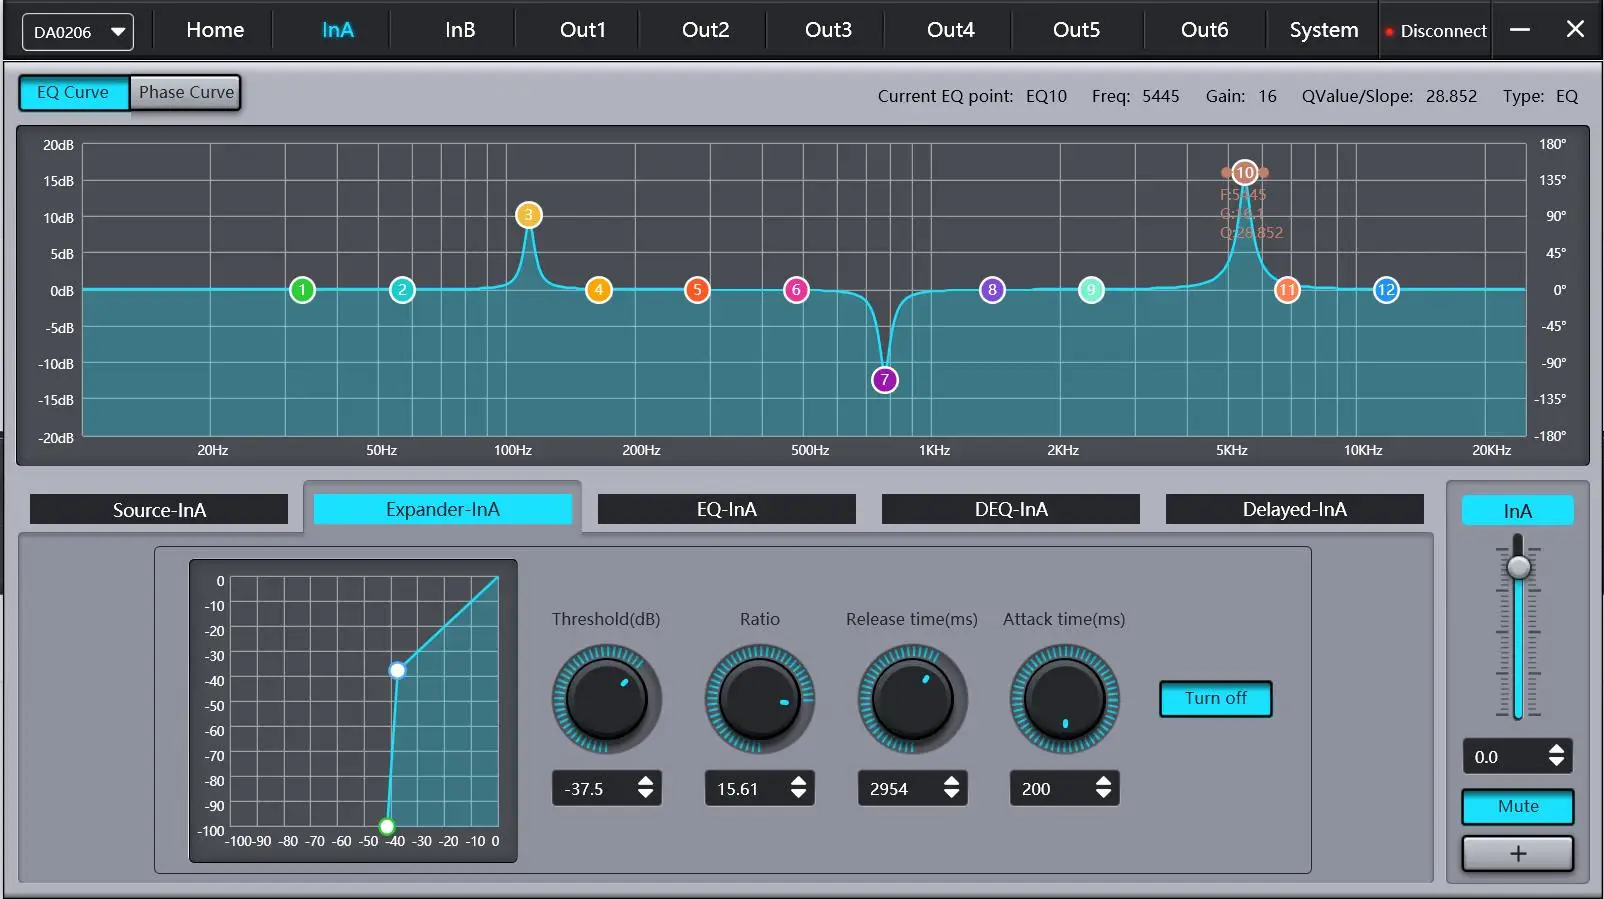Select the green EQ point 1 node

click(302, 291)
